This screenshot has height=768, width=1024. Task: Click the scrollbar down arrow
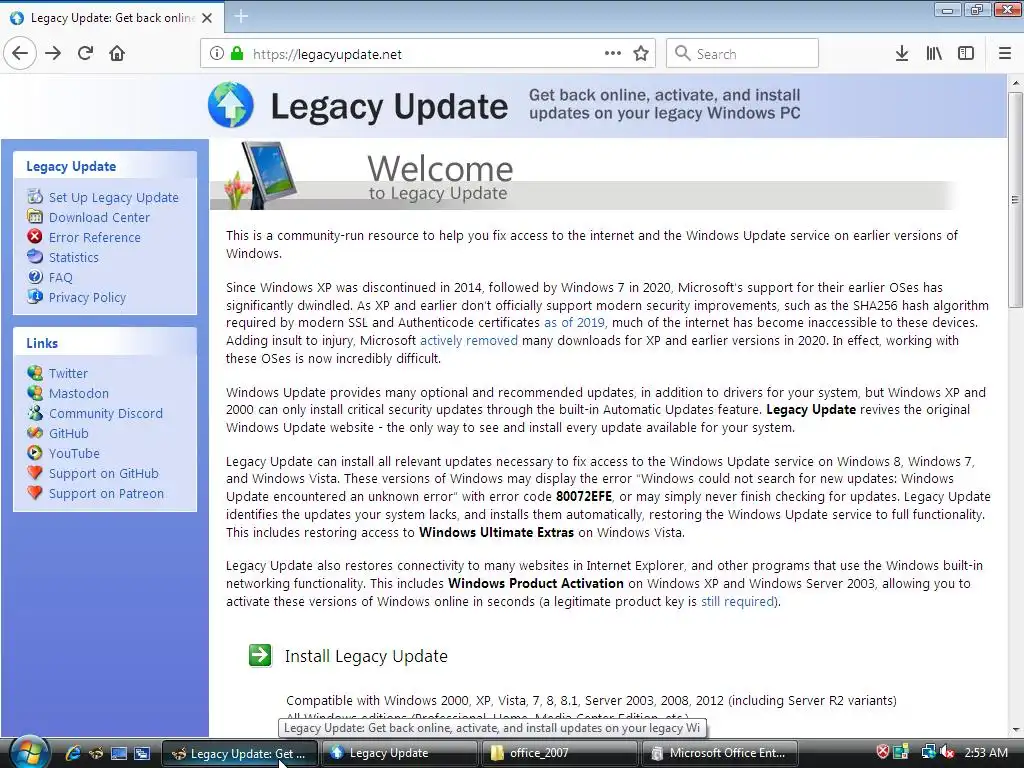pos(1015,729)
